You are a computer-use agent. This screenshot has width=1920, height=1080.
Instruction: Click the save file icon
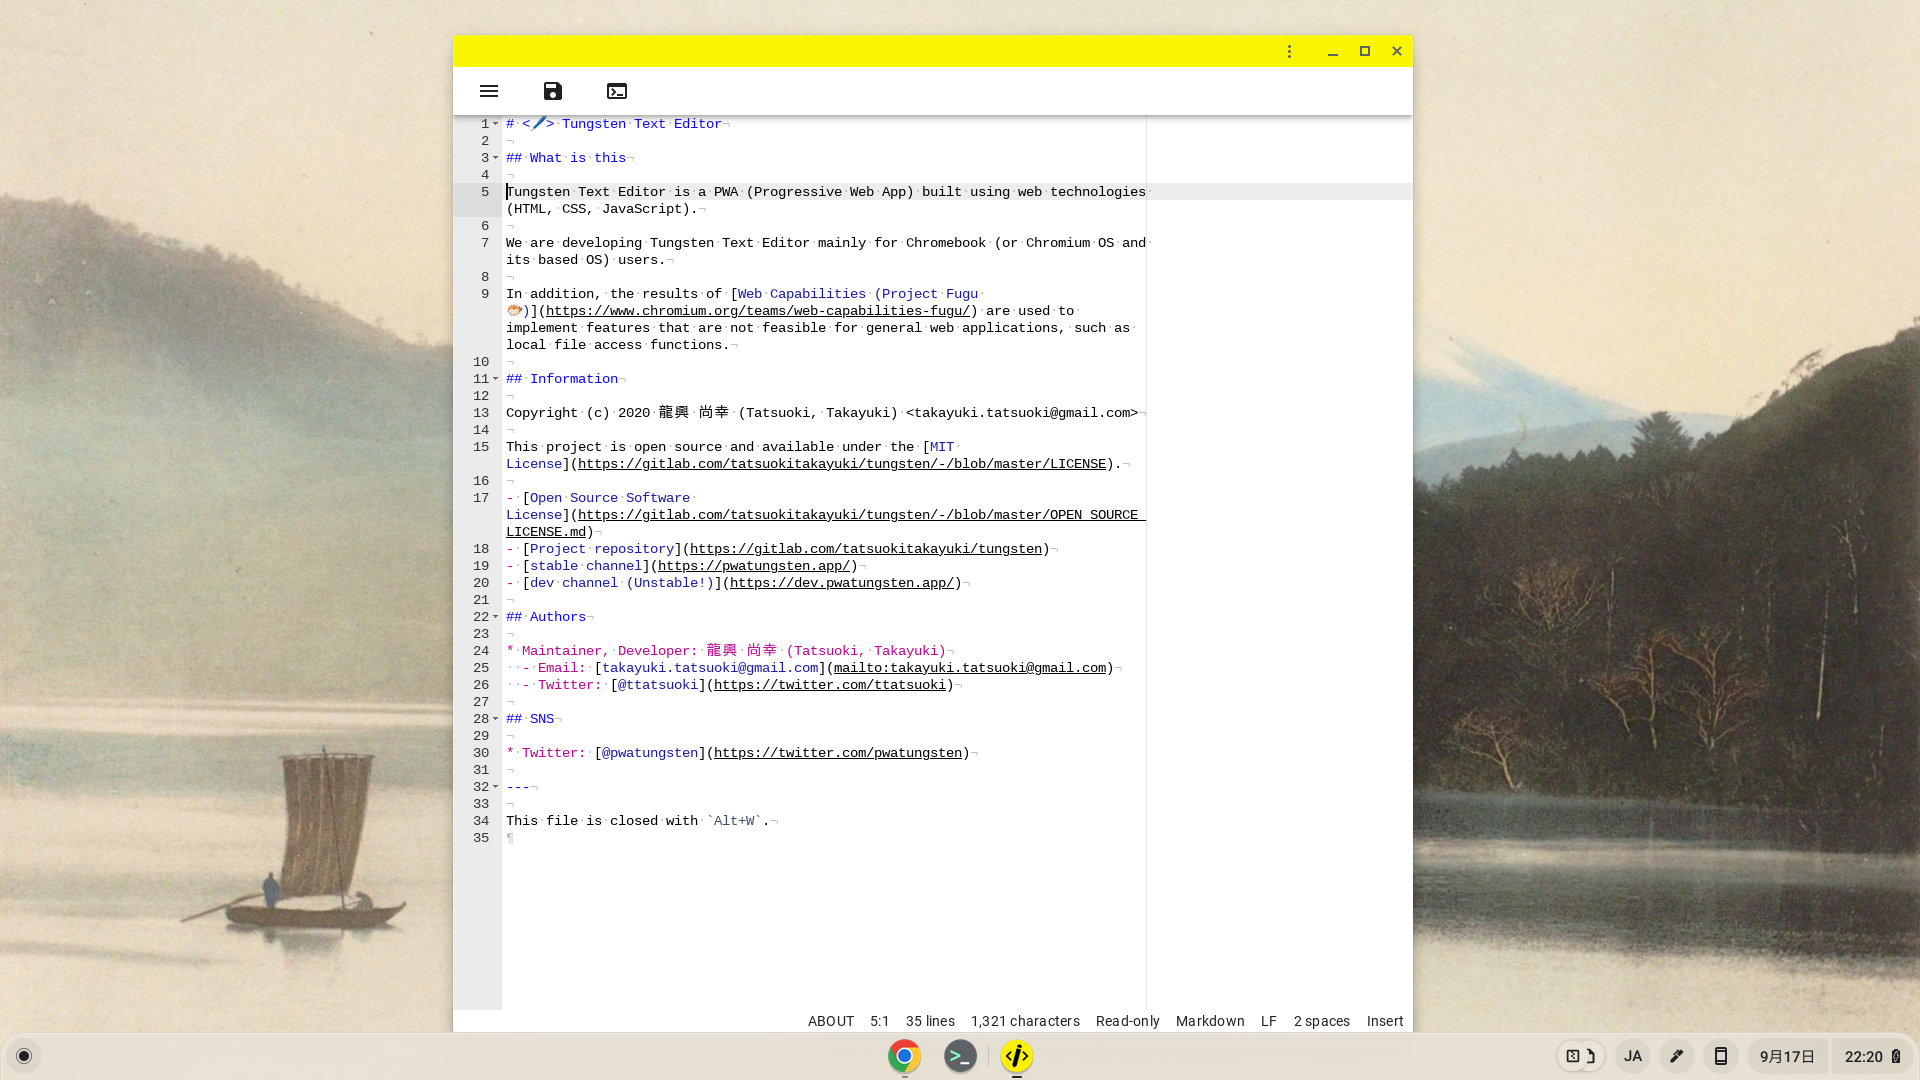pos(553,91)
